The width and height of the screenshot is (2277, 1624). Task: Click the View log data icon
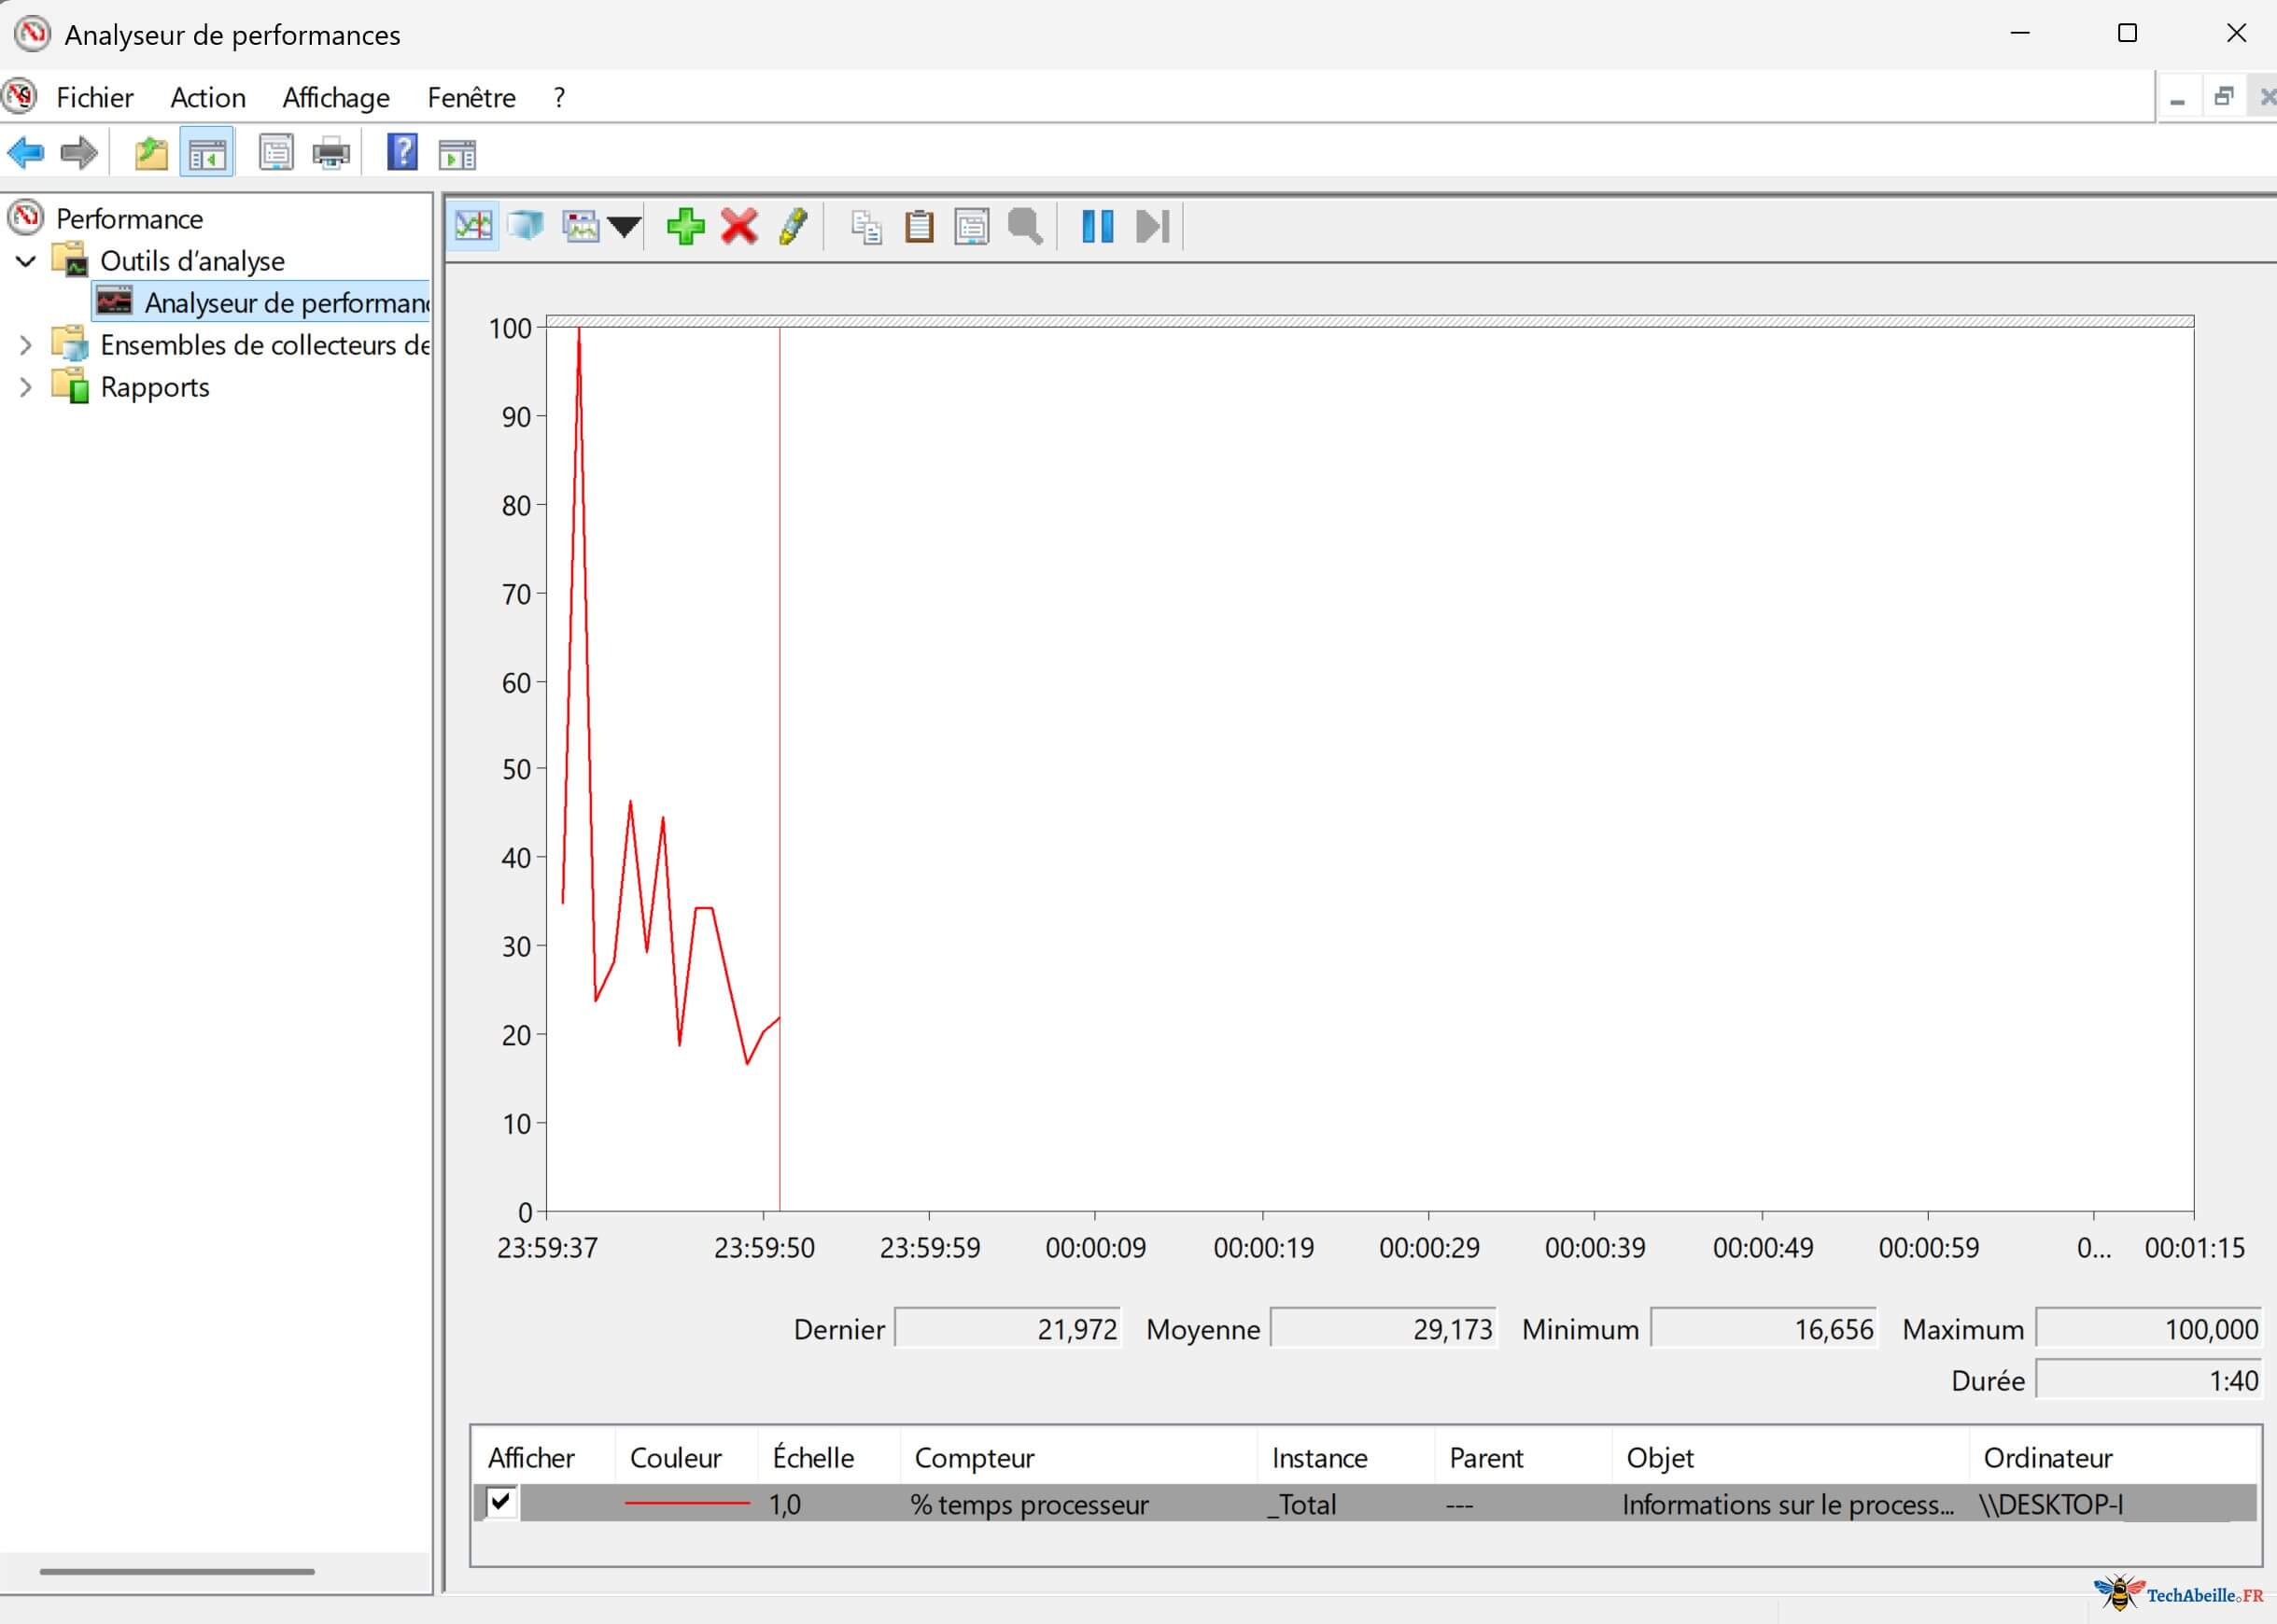coord(526,226)
